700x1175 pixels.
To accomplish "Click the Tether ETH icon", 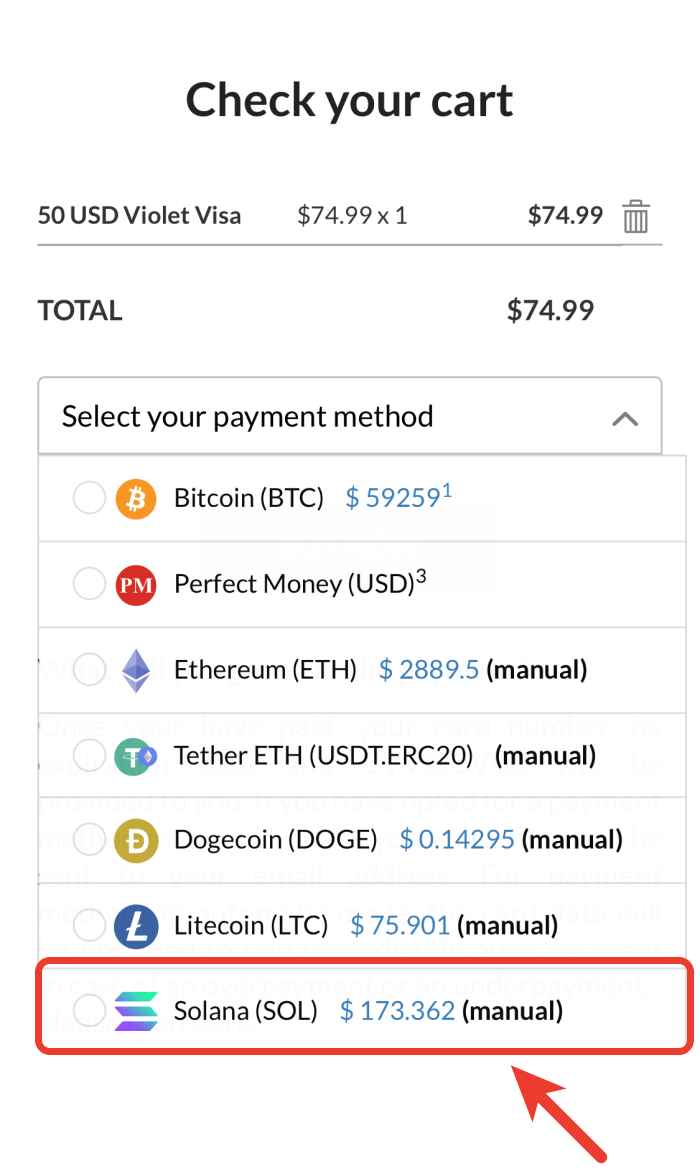I will coord(136,756).
